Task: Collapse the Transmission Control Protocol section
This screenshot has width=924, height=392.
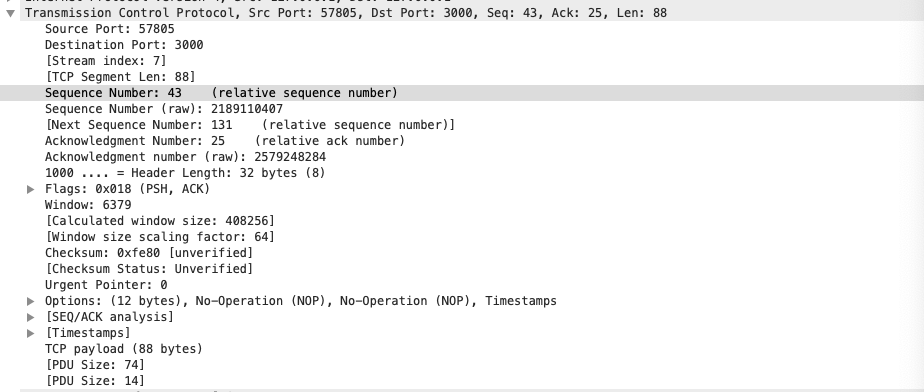Action: (10, 13)
